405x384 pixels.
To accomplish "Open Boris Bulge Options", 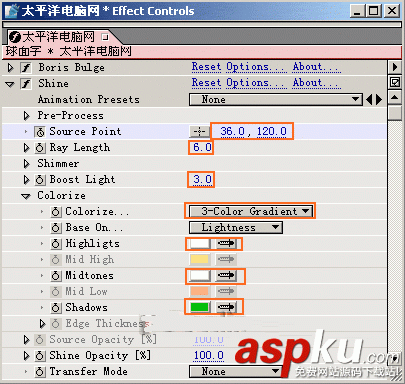I will click(256, 67).
